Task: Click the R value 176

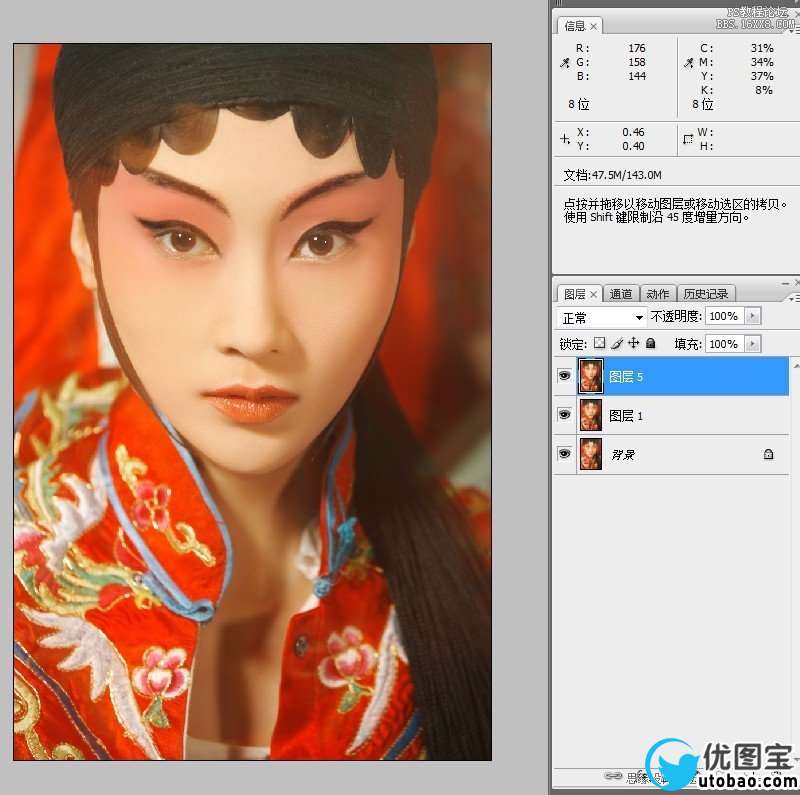Action: click(x=637, y=48)
